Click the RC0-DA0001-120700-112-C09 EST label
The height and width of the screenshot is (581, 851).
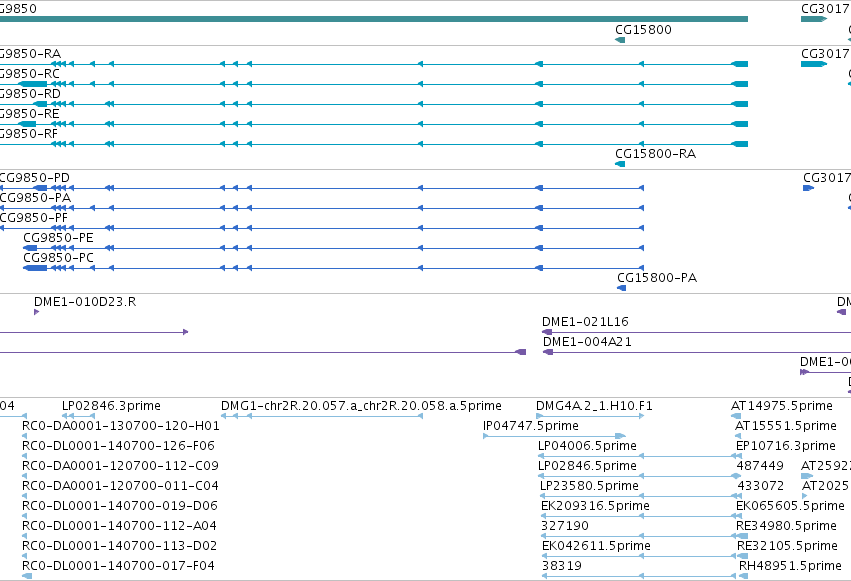point(120,466)
